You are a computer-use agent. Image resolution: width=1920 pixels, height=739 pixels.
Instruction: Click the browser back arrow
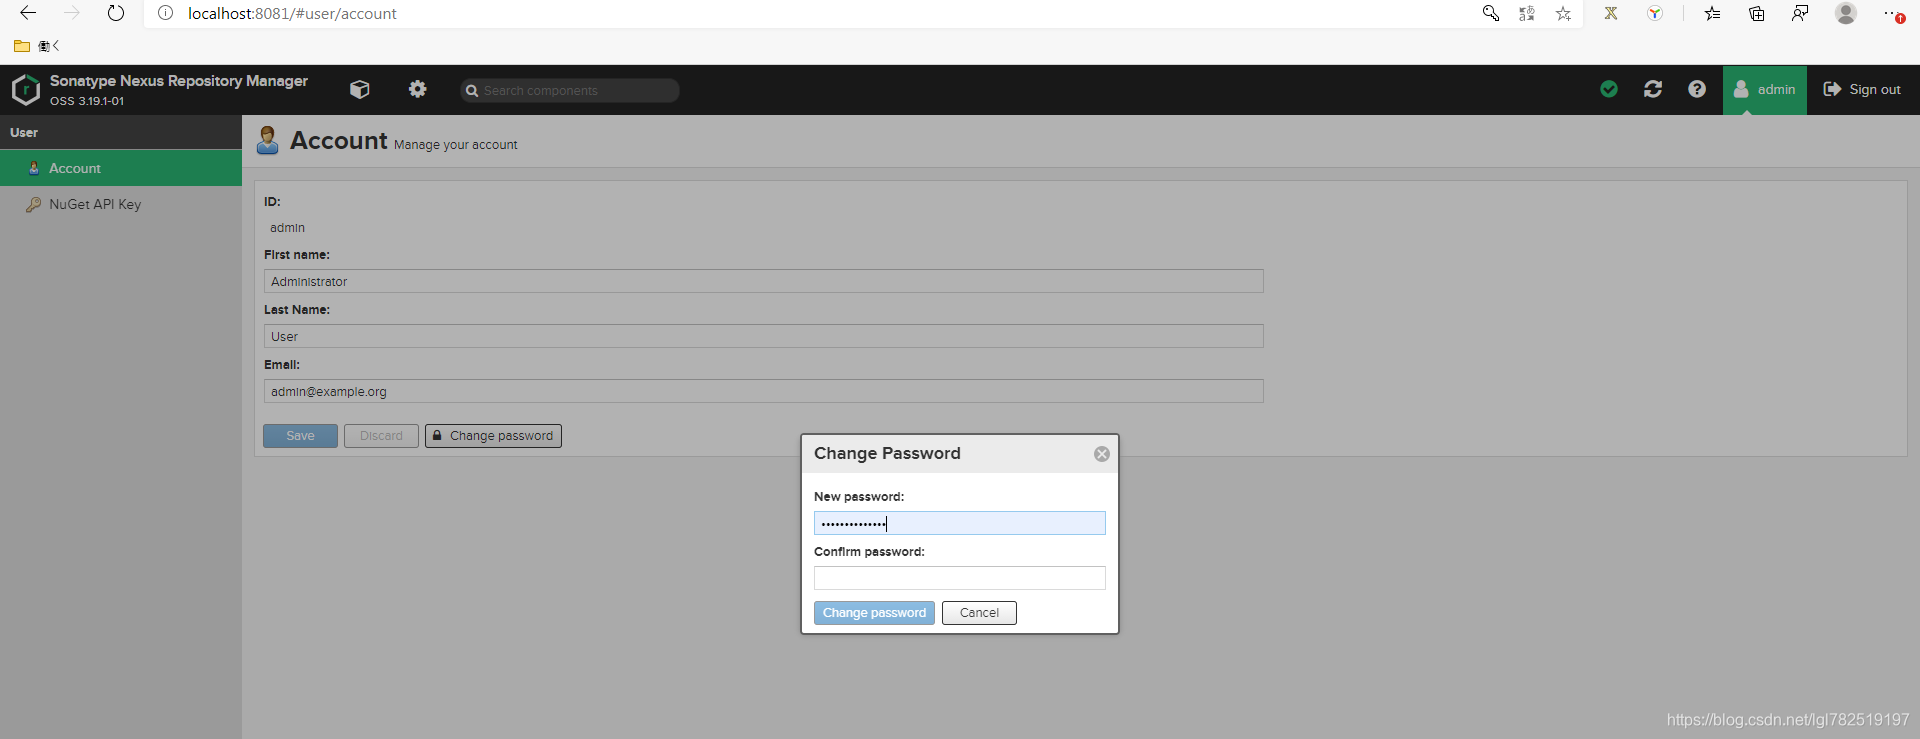point(28,13)
